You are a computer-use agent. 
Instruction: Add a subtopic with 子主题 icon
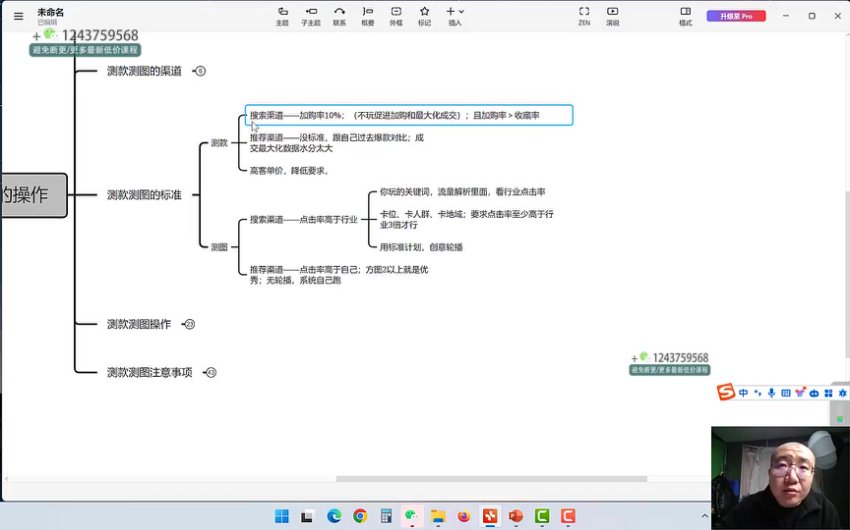tap(311, 15)
